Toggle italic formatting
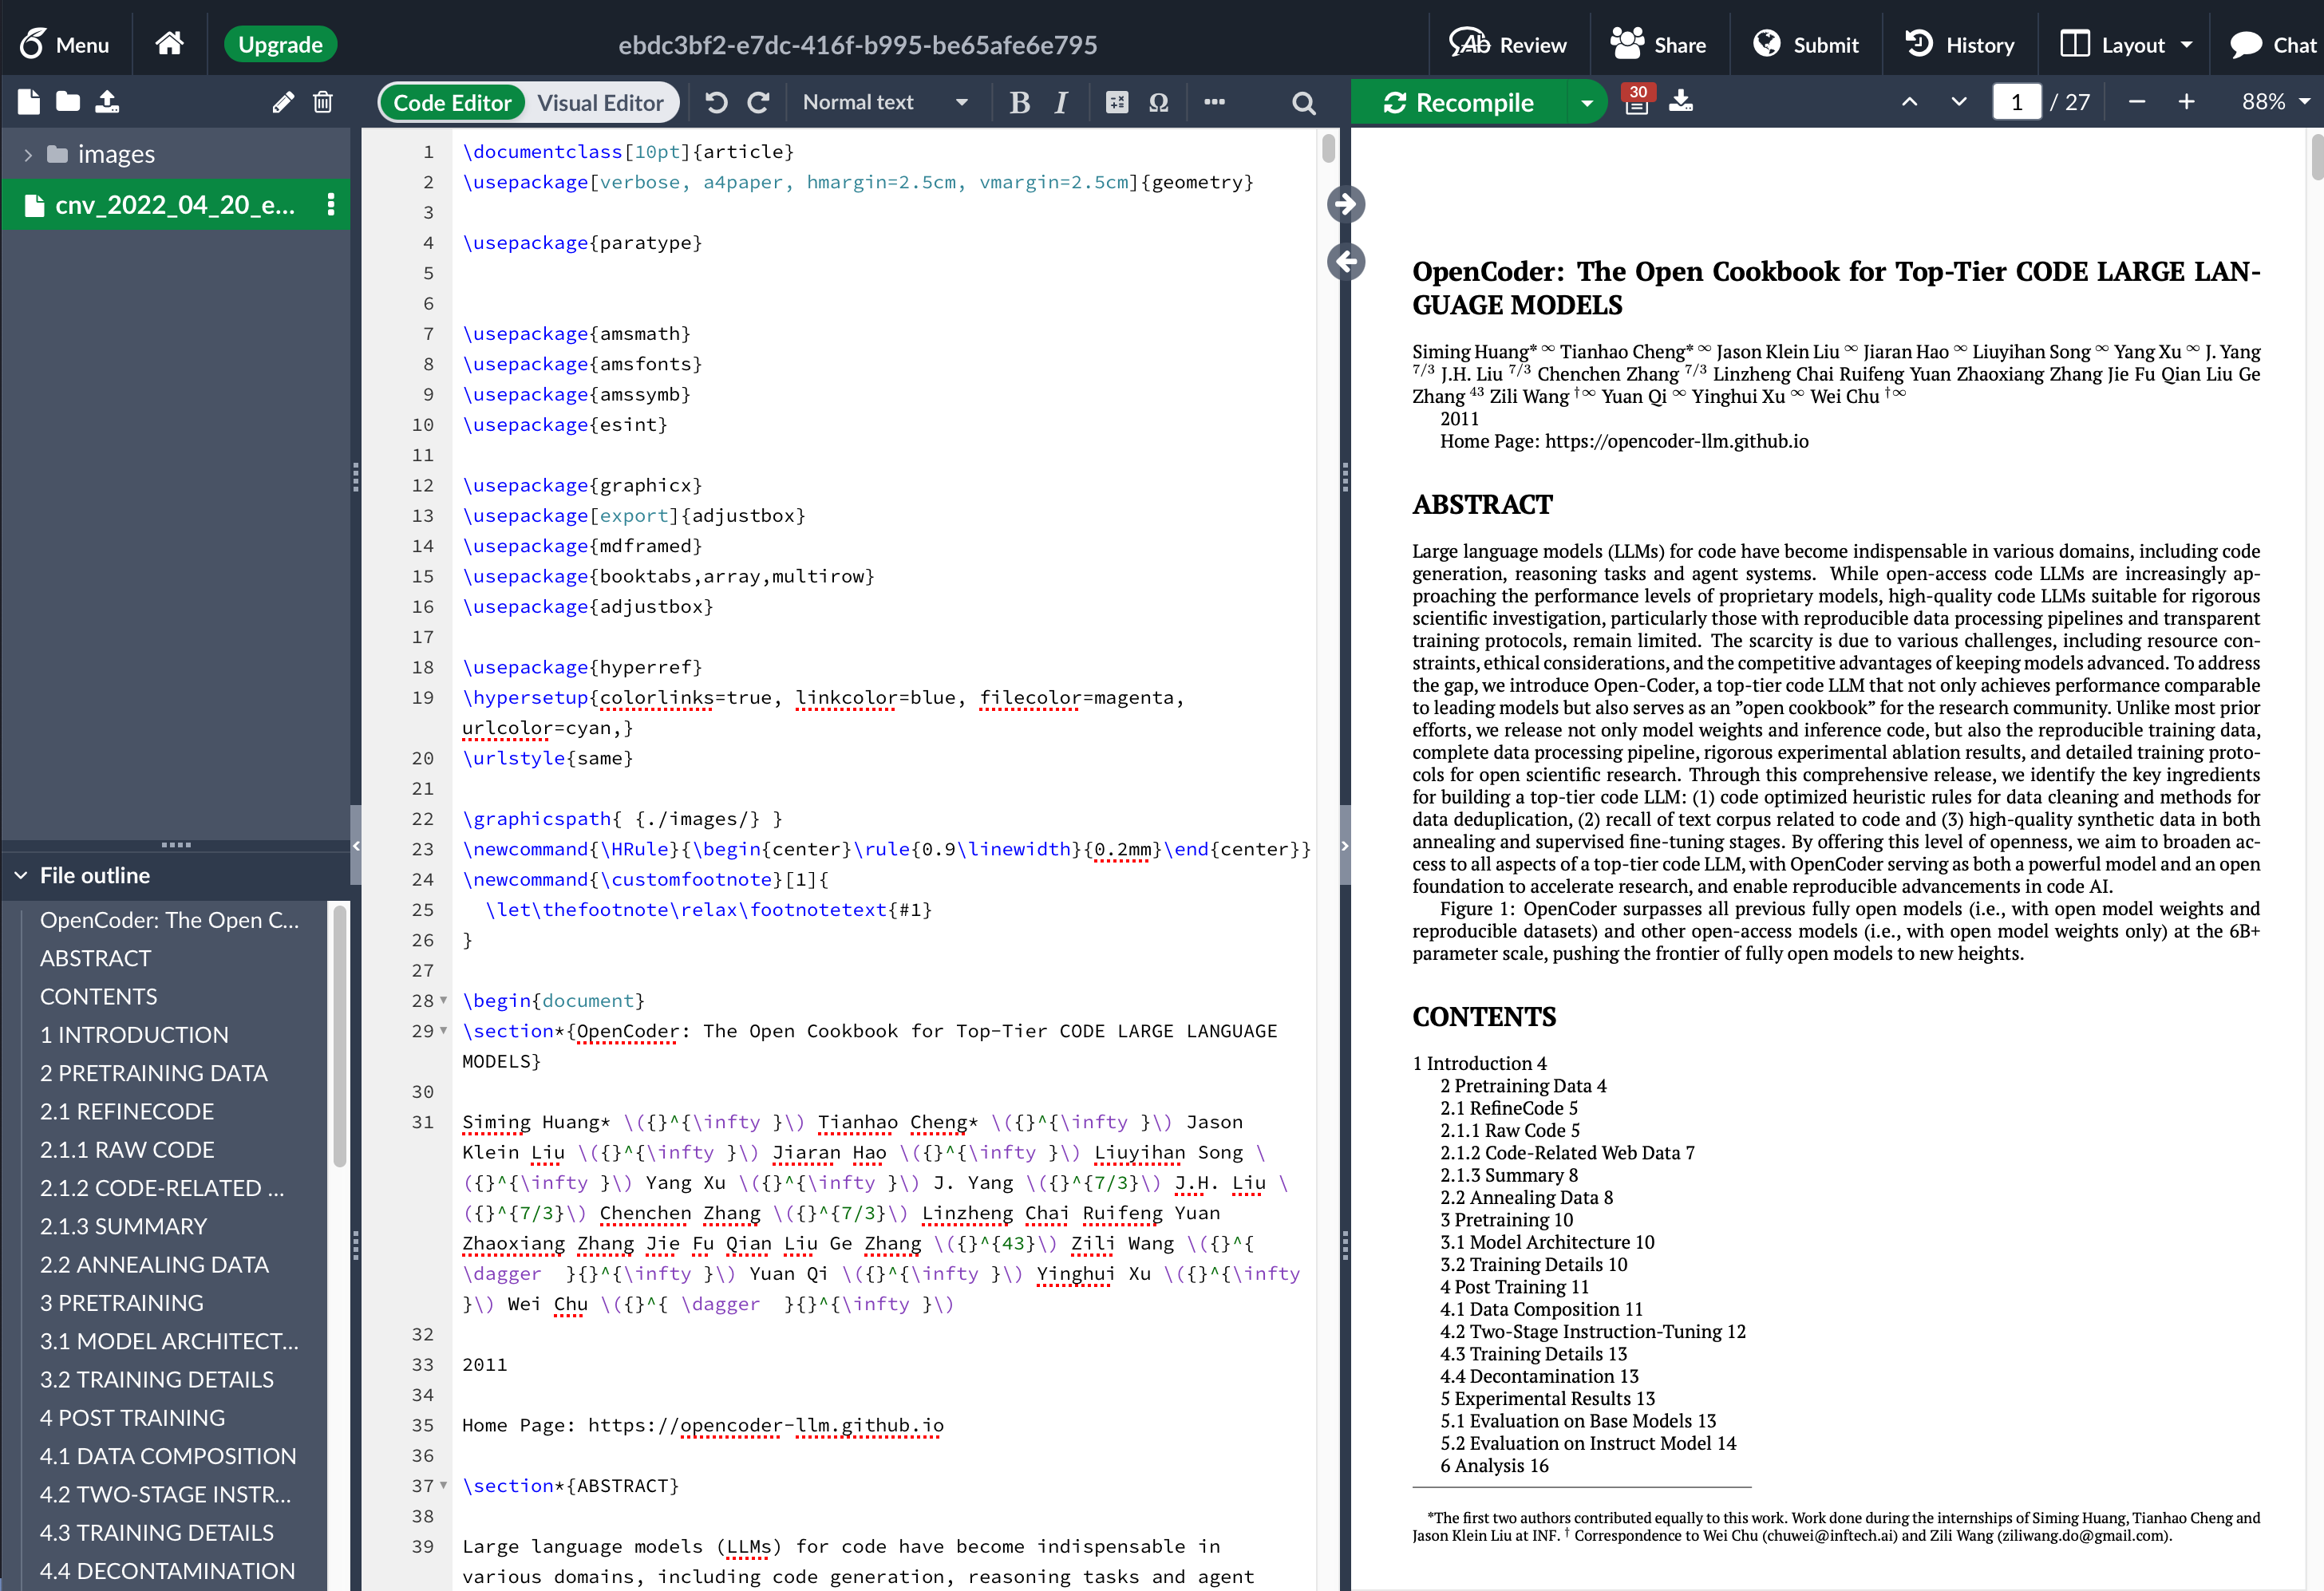Image resolution: width=2324 pixels, height=1591 pixels. click(1061, 102)
